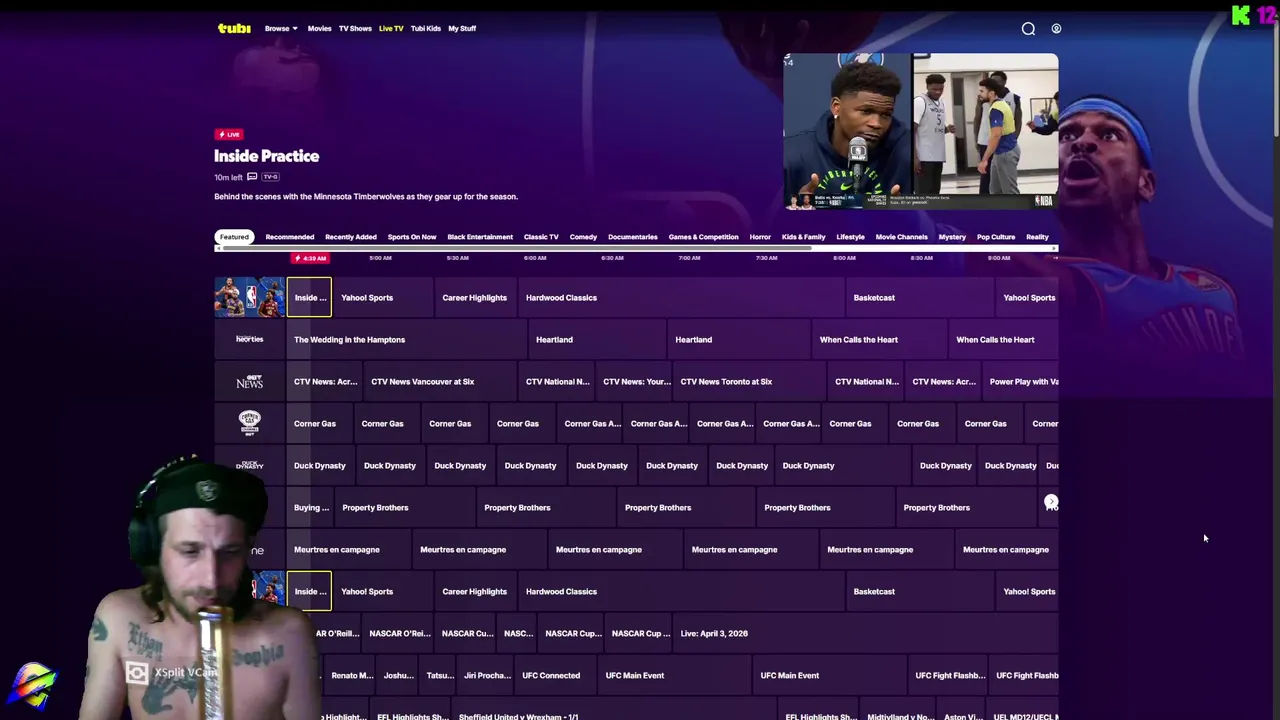Switch to the Games & Competition tab
This screenshot has height=720, width=1280.
(x=703, y=237)
